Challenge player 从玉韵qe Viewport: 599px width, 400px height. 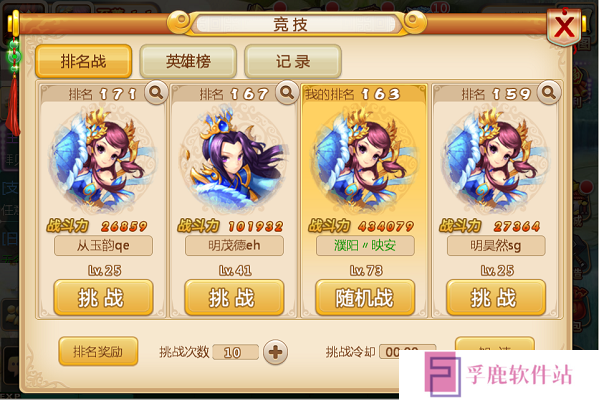pos(103,298)
